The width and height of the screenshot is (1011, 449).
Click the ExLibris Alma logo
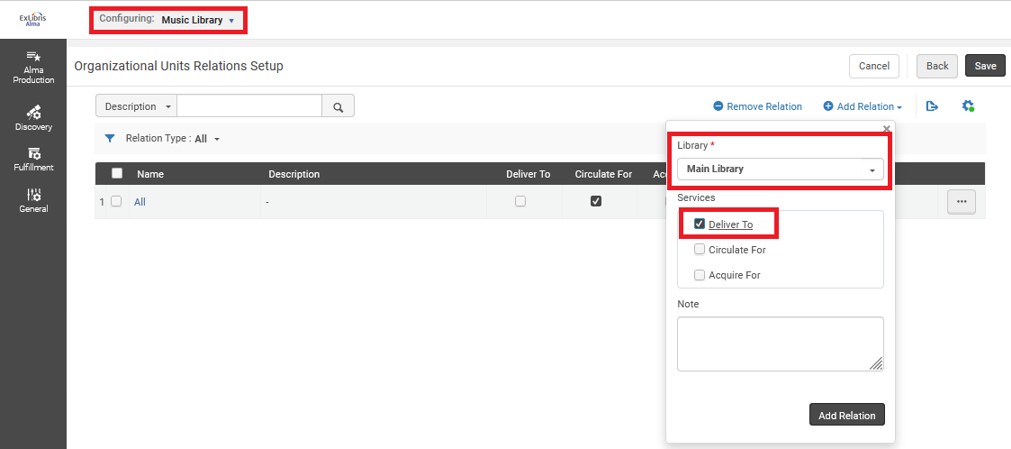(33, 19)
